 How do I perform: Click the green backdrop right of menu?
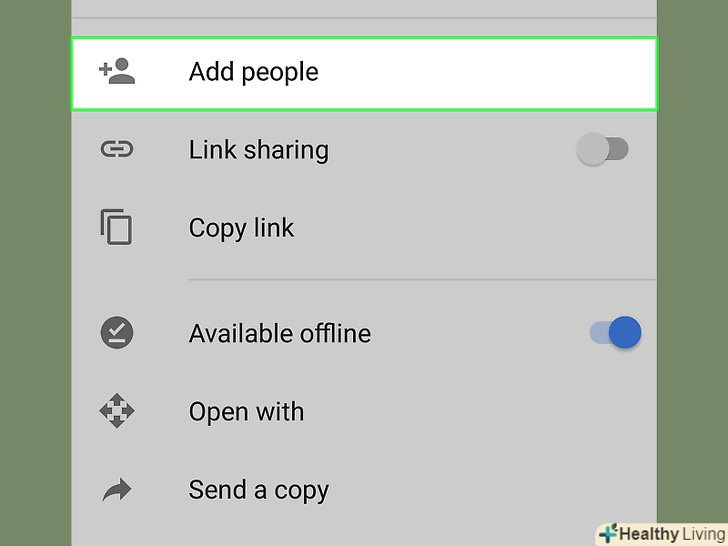tap(692, 260)
